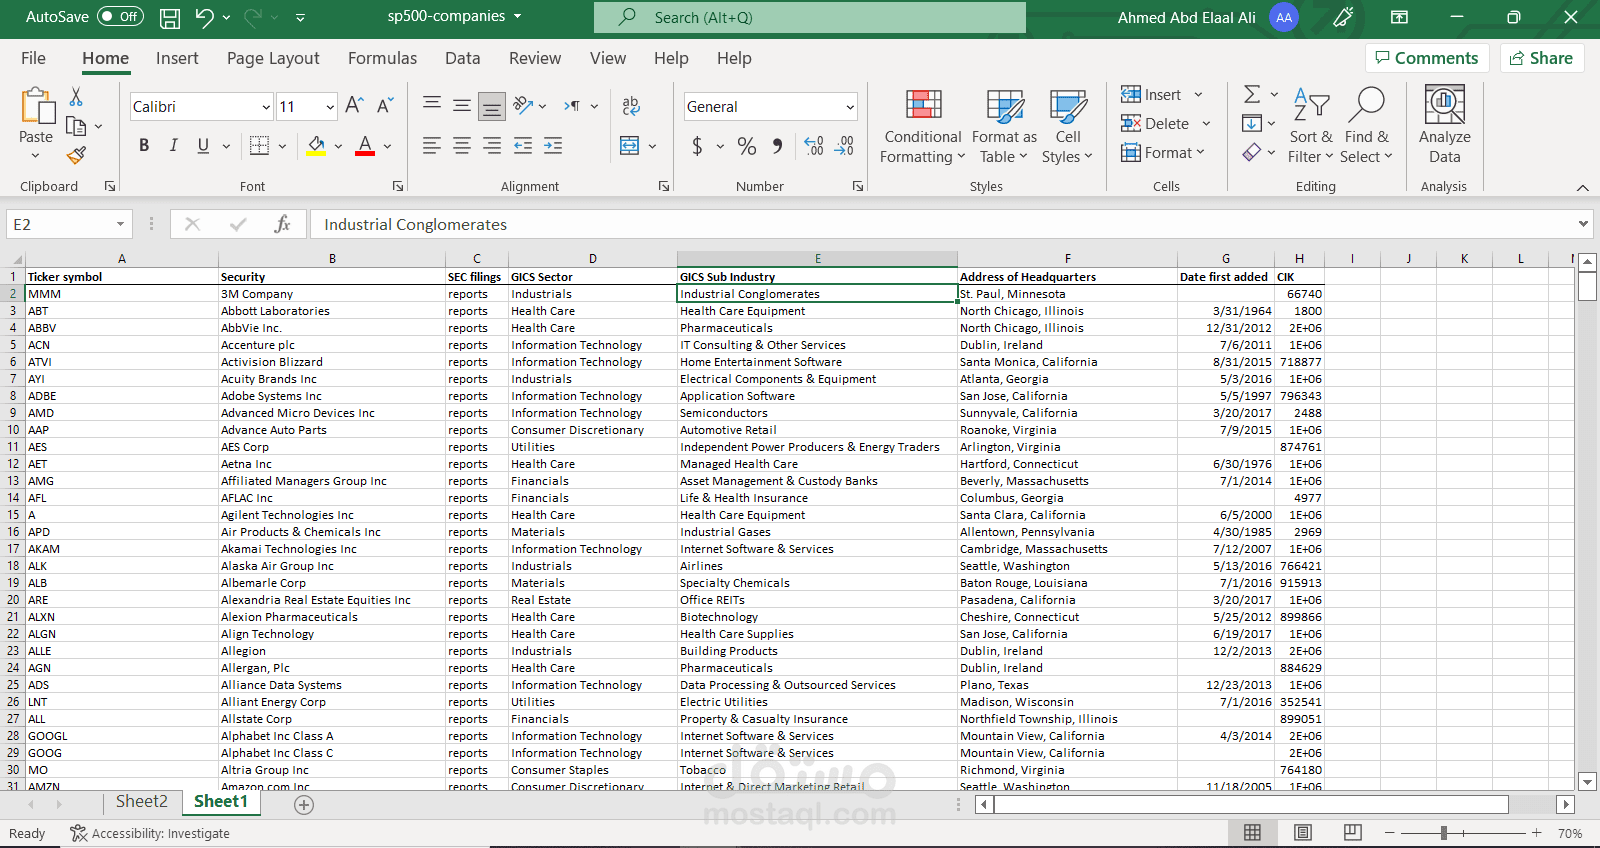Switch to the Sheet2 worksheet tab
Viewport: 1600px width, 848px height.
click(141, 802)
